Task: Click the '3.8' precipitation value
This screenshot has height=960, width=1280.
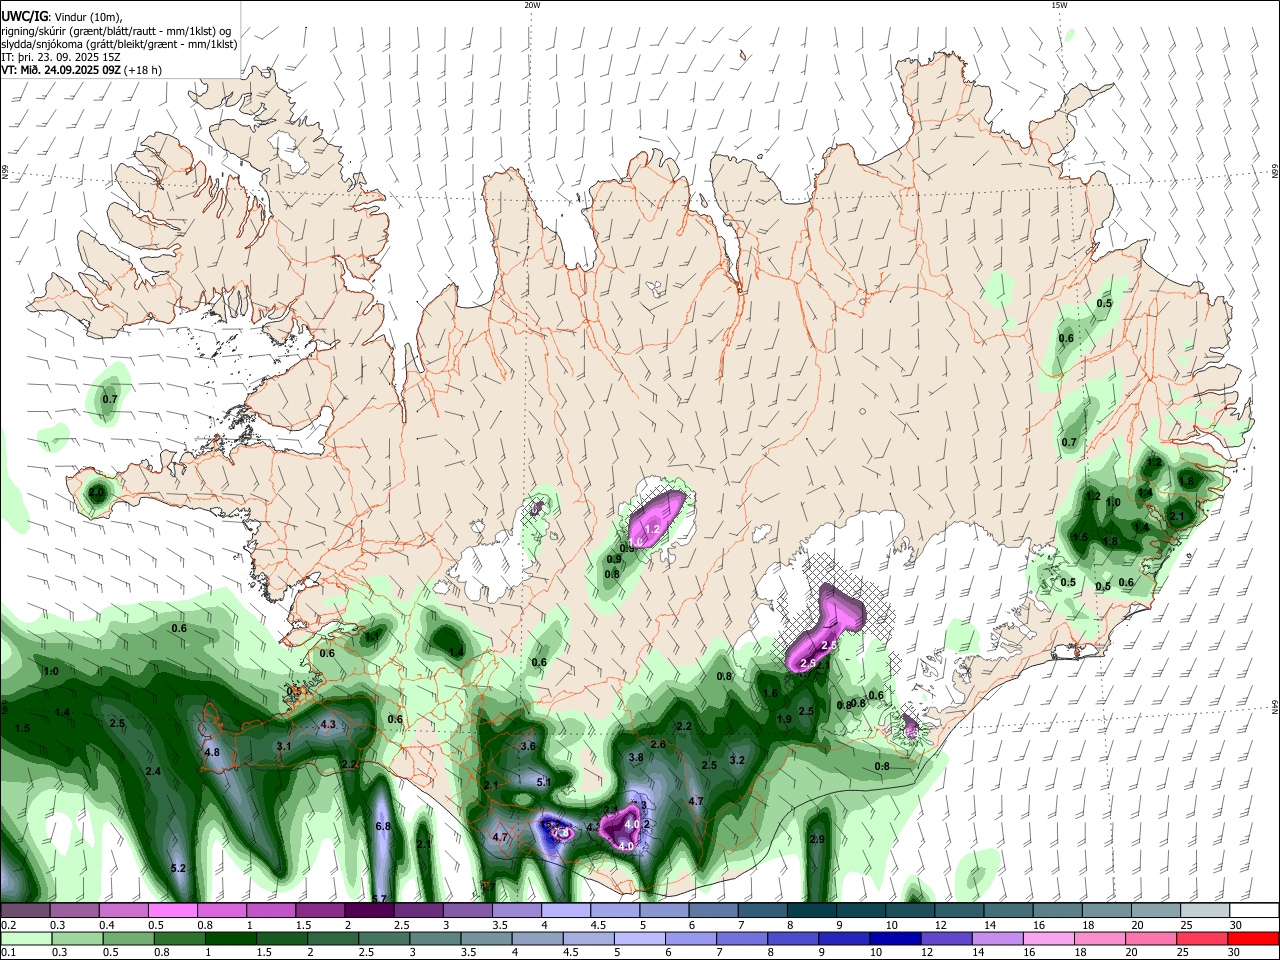Action: pyautogui.click(x=635, y=758)
